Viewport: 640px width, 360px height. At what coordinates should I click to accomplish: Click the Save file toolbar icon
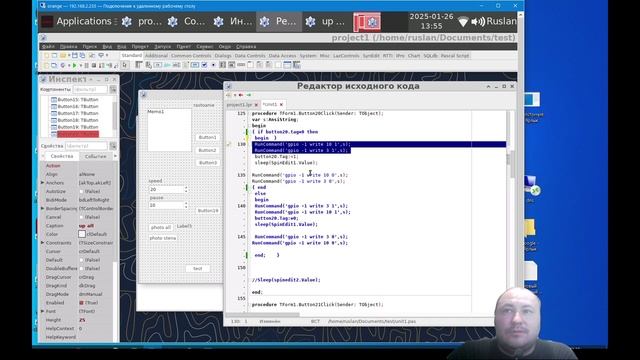75,55
